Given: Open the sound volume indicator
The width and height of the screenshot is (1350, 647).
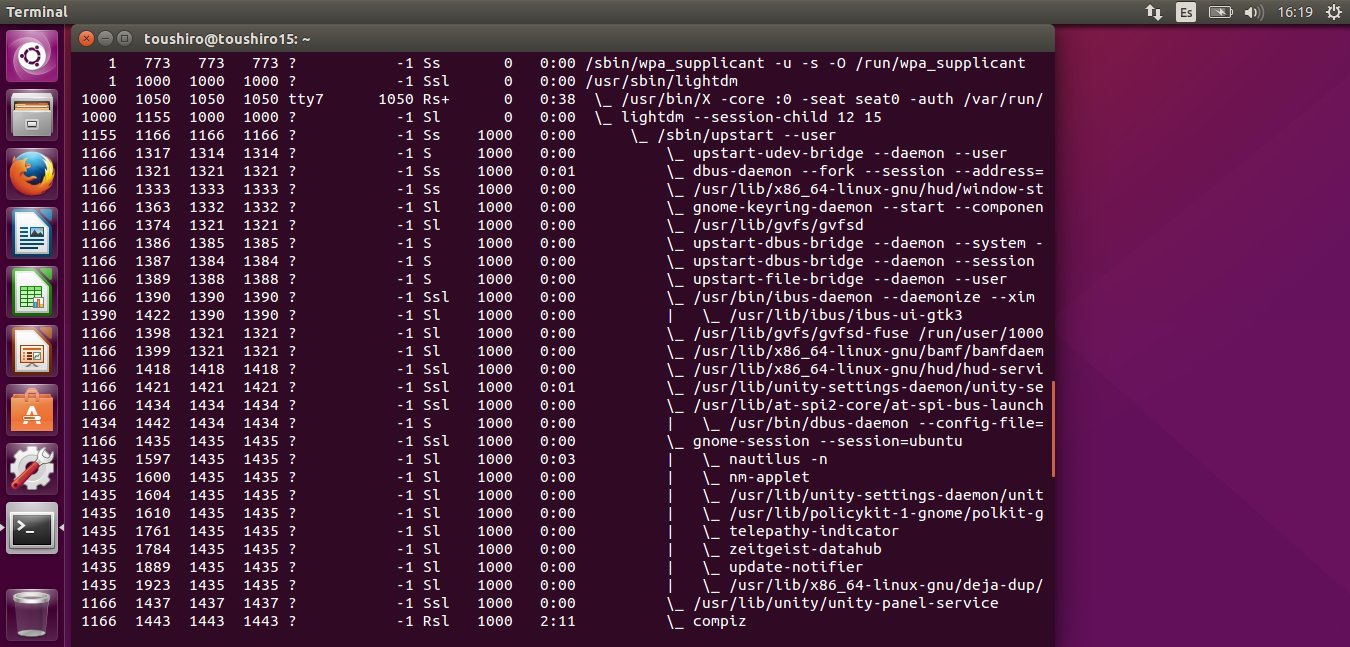Looking at the screenshot, I should [1253, 12].
